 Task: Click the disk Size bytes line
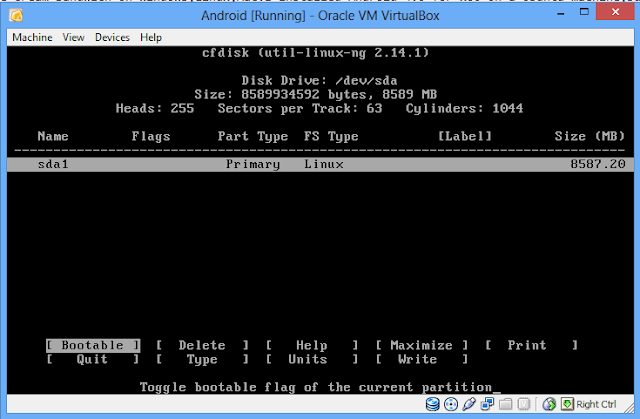click(x=316, y=95)
